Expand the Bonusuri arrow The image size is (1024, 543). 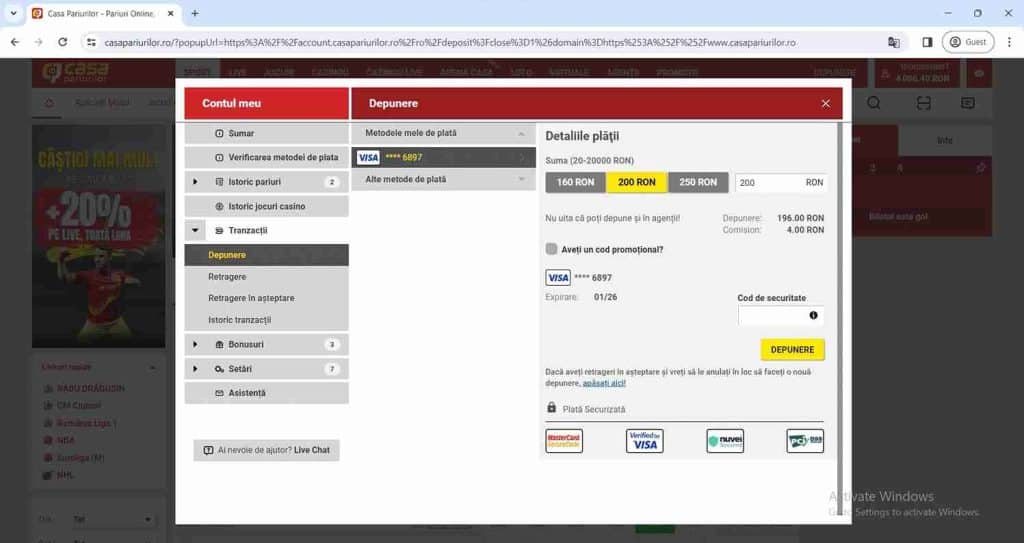point(195,344)
